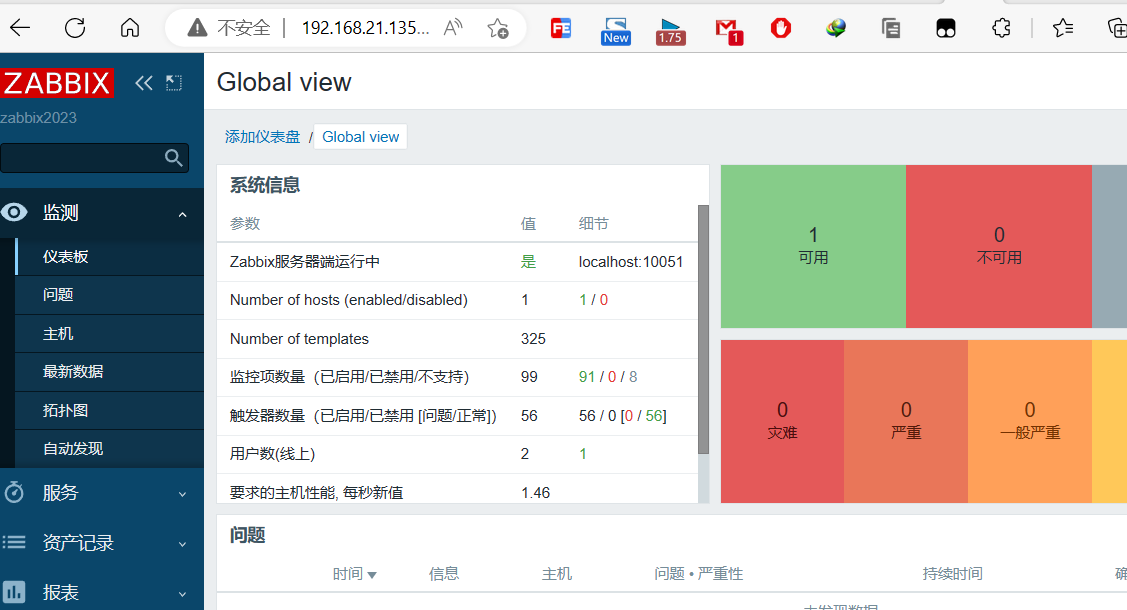Click the 问题 widget heading
This screenshot has height=610, width=1127.
coord(247,535)
